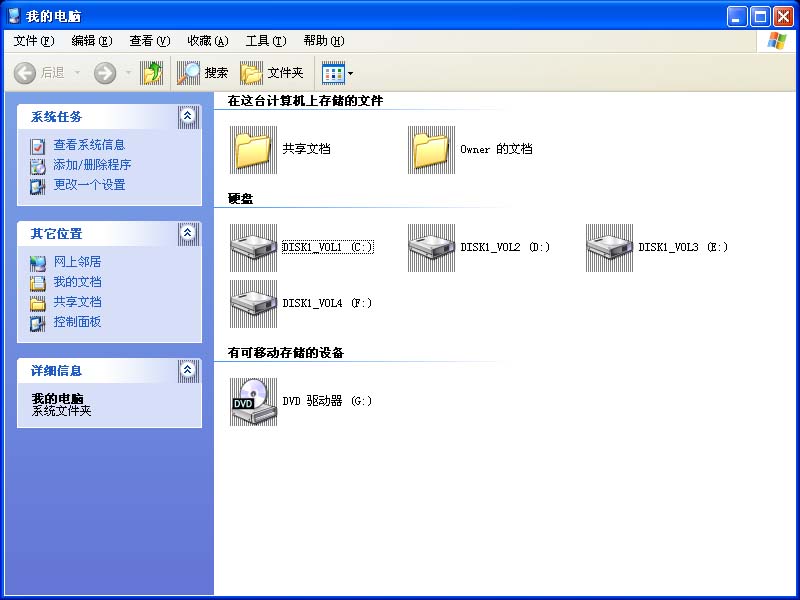Image resolution: width=800 pixels, height=600 pixels.
Task: Click icon beside 添加/删除程序
Action: coord(37,166)
